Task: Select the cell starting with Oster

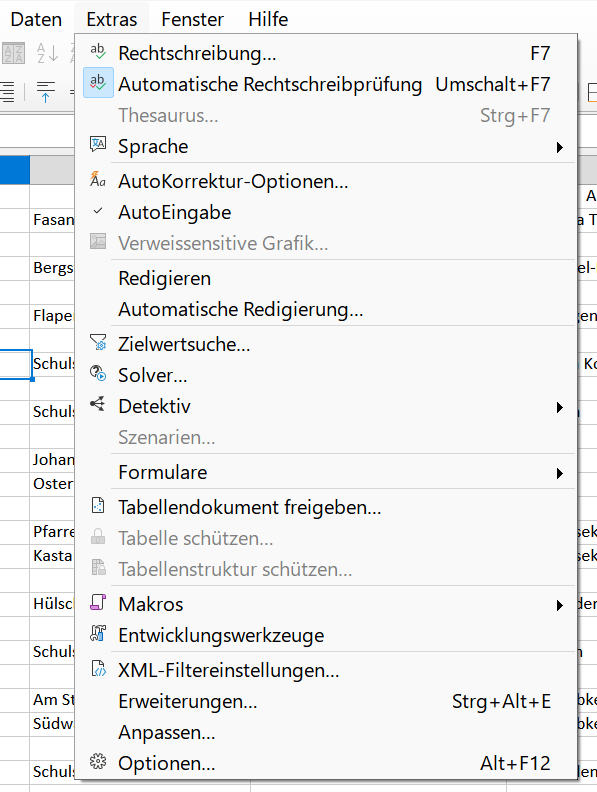Action: click(x=53, y=484)
